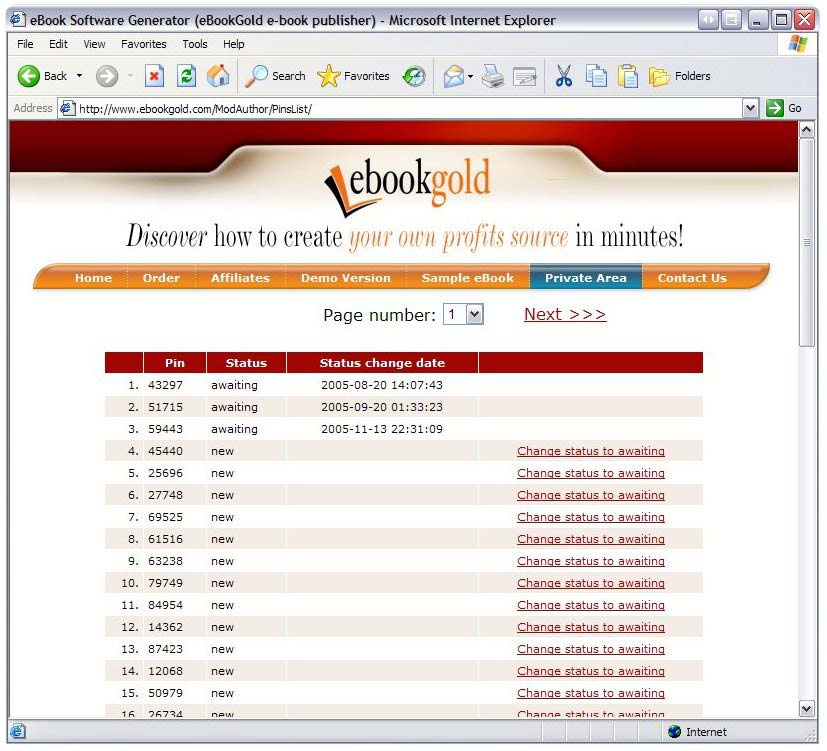Screen dimensions: 827x751
Task: Open the Contact Us nav tab
Action: [692, 278]
